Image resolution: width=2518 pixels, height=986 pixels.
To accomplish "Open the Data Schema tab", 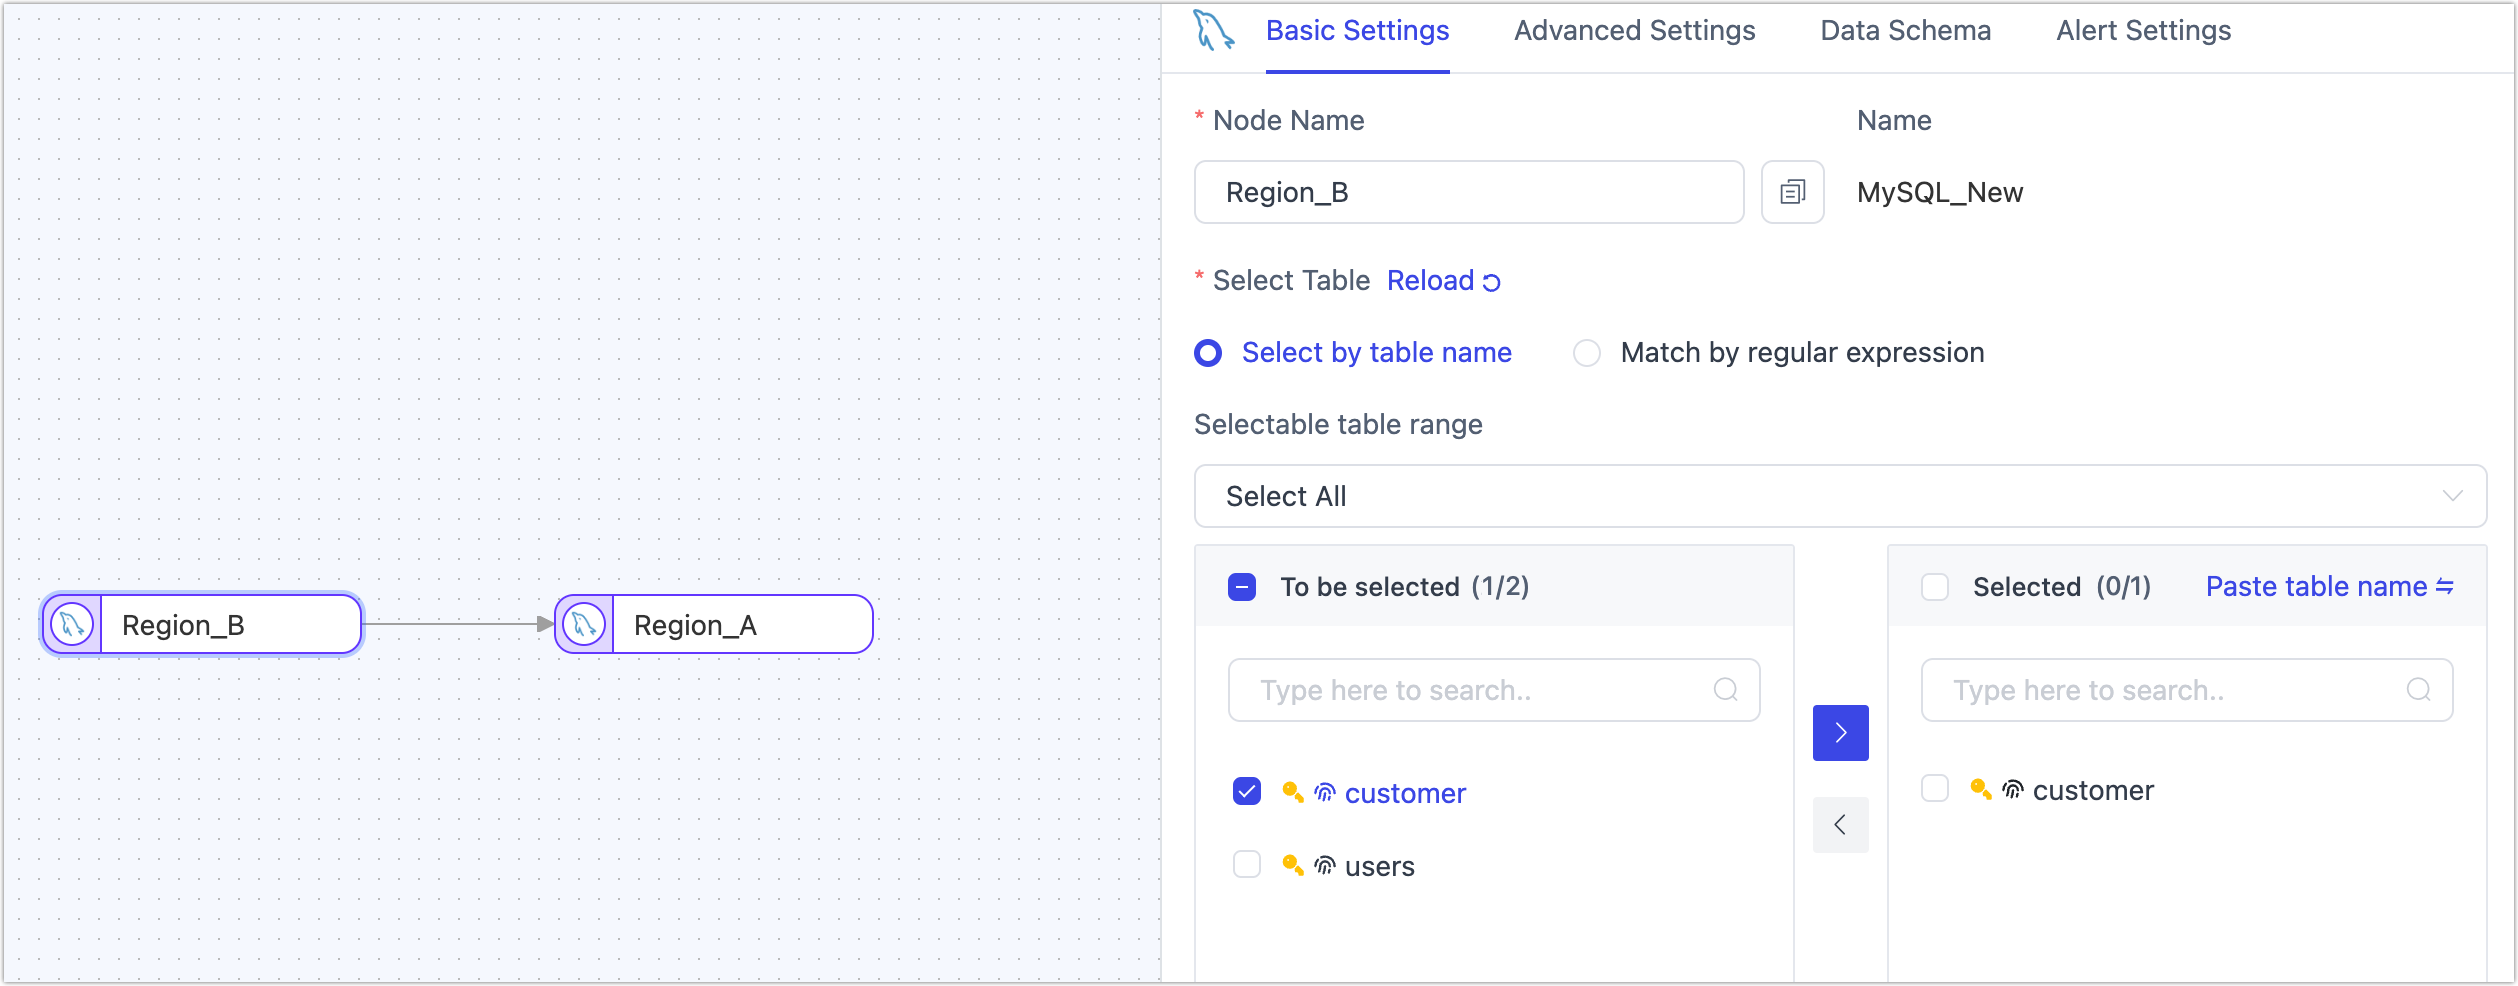I will [1905, 31].
